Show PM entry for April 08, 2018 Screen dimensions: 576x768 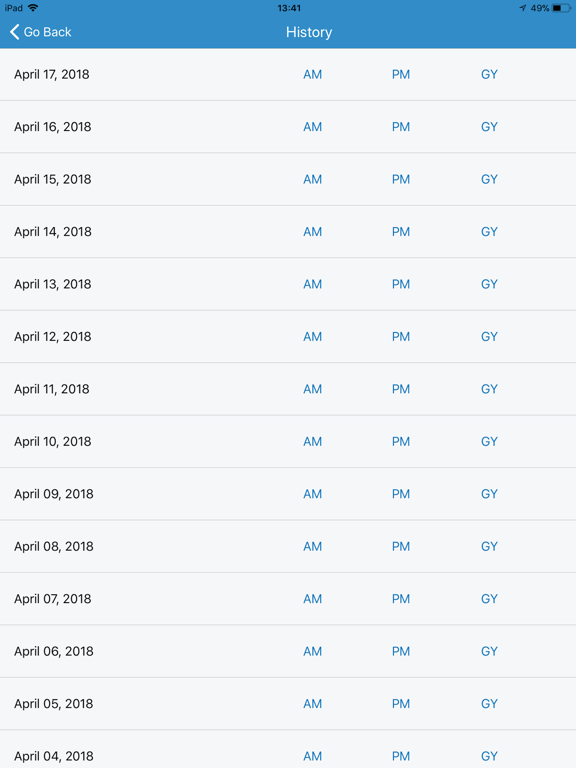point(401,546)
